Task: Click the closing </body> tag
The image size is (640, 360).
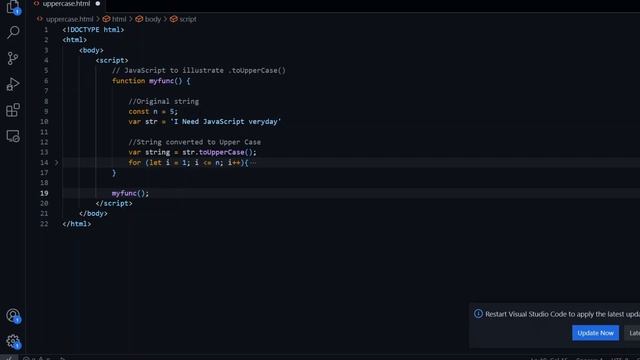Action: click(x=93, y=214)
